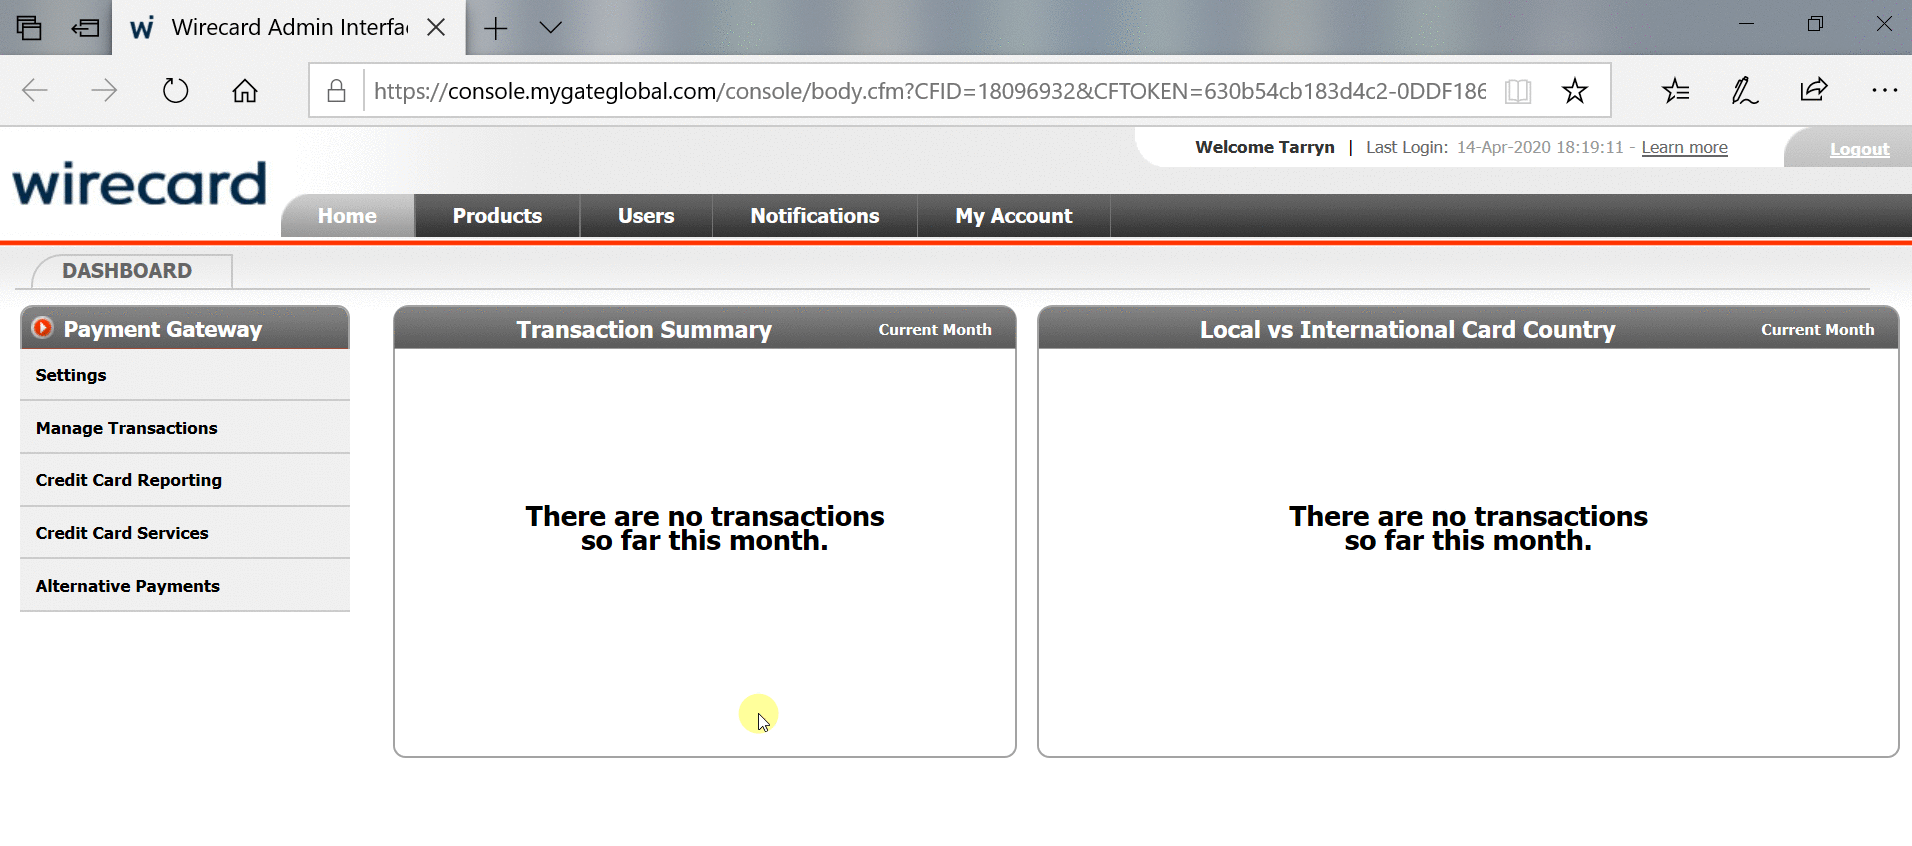Follow the Learn more link
Screen dimensions: 1912x846
pos(1684,147)
